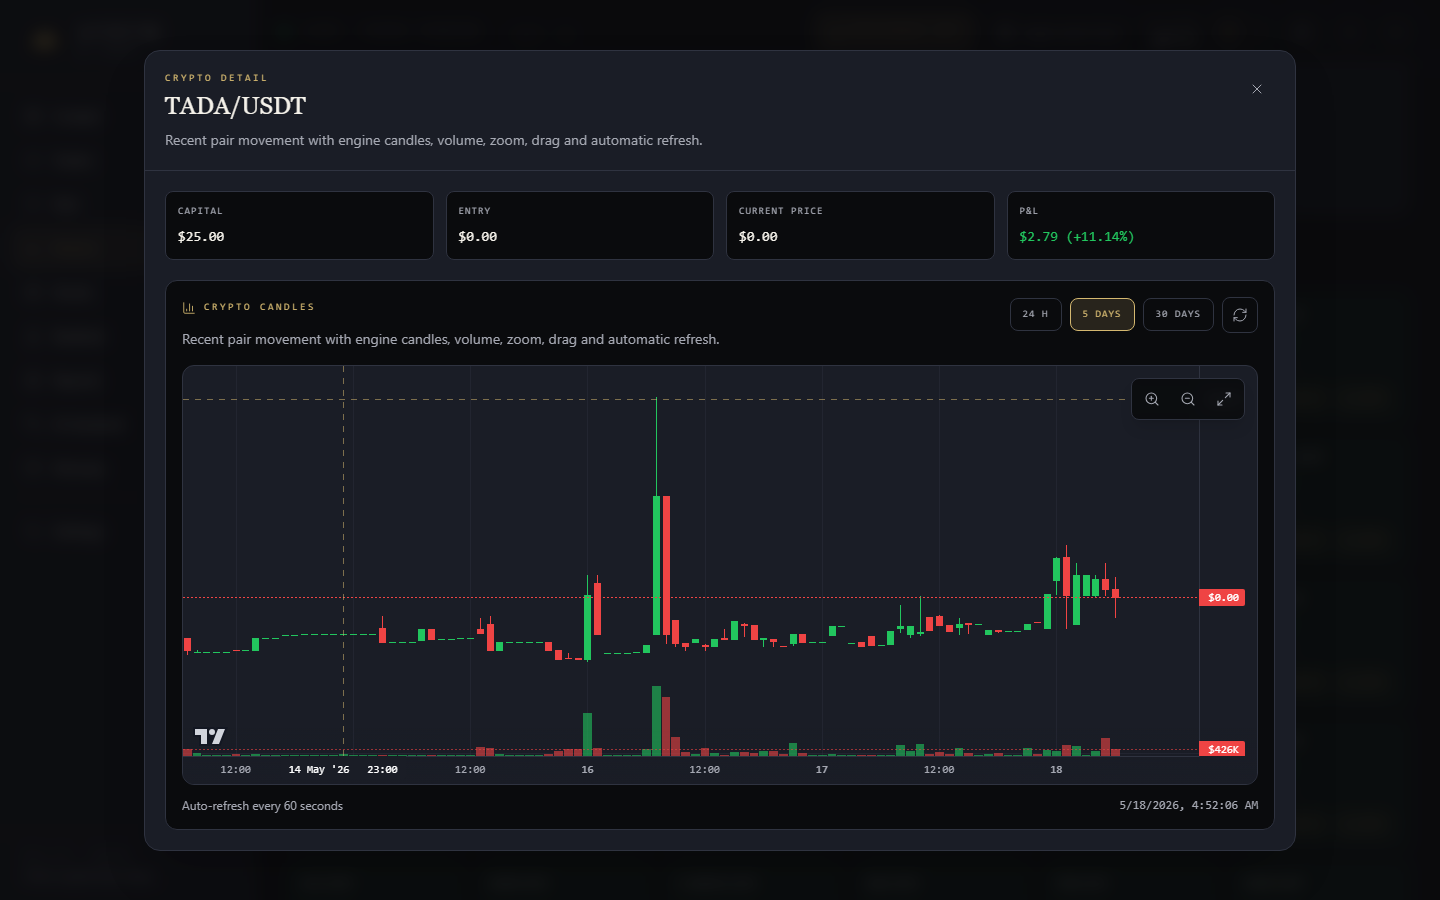Click the 16 date axis label
This screenshot has height=900, width=1440.
tap(587, 770)
